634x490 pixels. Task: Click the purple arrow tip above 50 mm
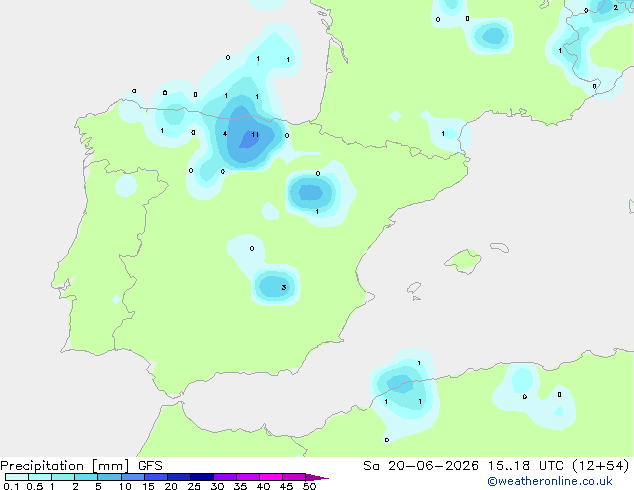coord(317,477)
